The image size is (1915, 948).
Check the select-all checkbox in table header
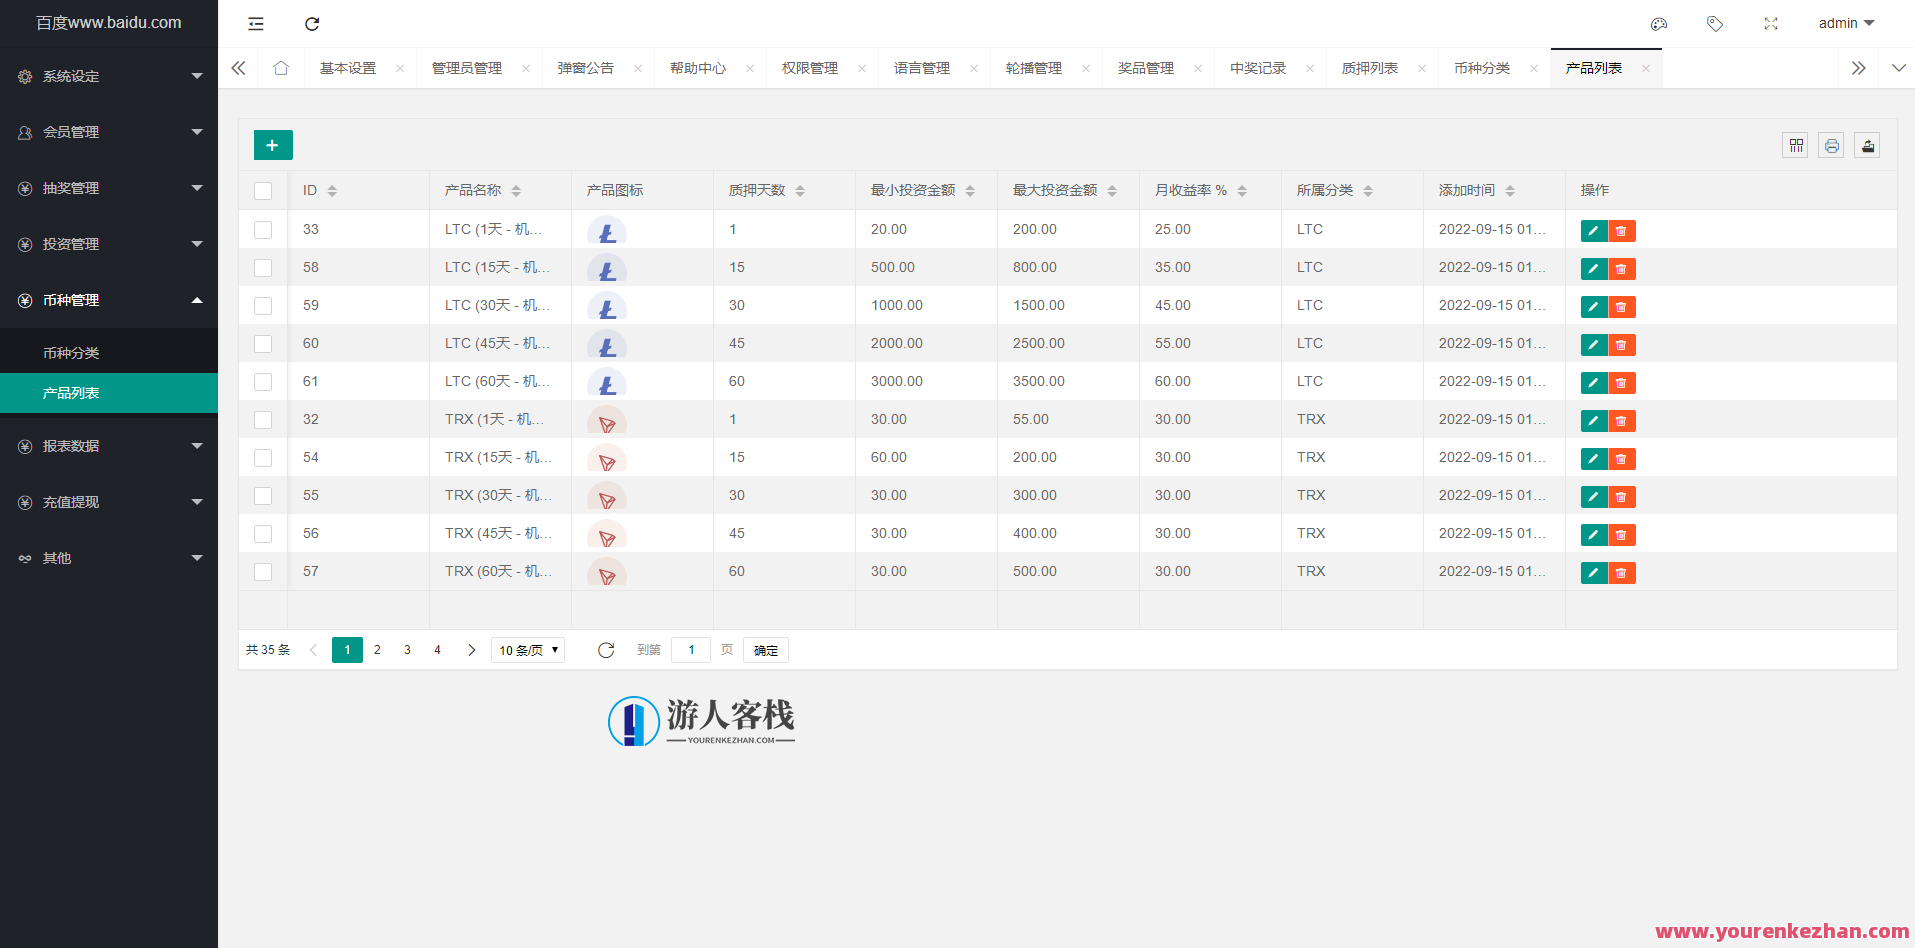263,190
